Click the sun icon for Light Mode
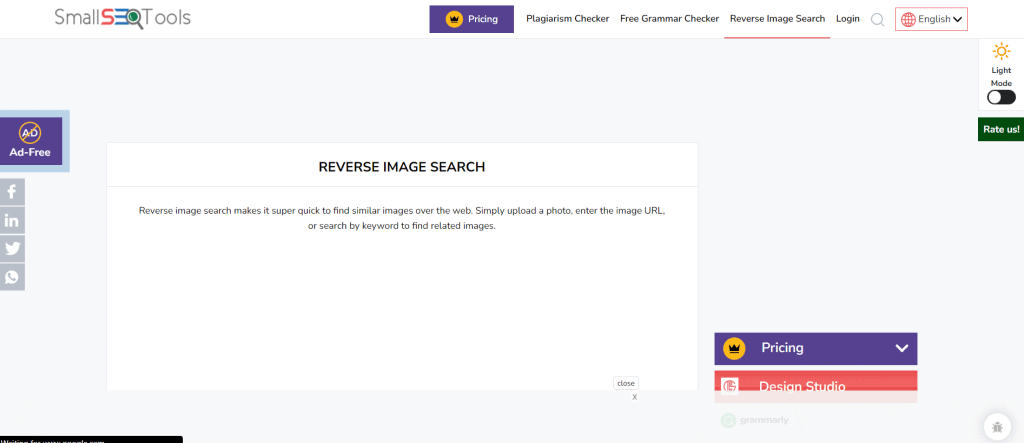 pyautogui.click(x=1001, y=51)
